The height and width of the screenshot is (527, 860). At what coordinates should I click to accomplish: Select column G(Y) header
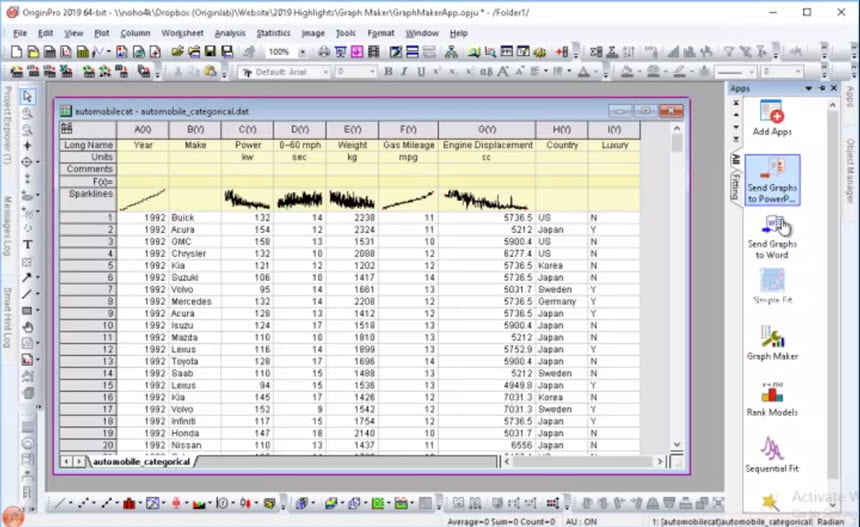coord(487,129)
